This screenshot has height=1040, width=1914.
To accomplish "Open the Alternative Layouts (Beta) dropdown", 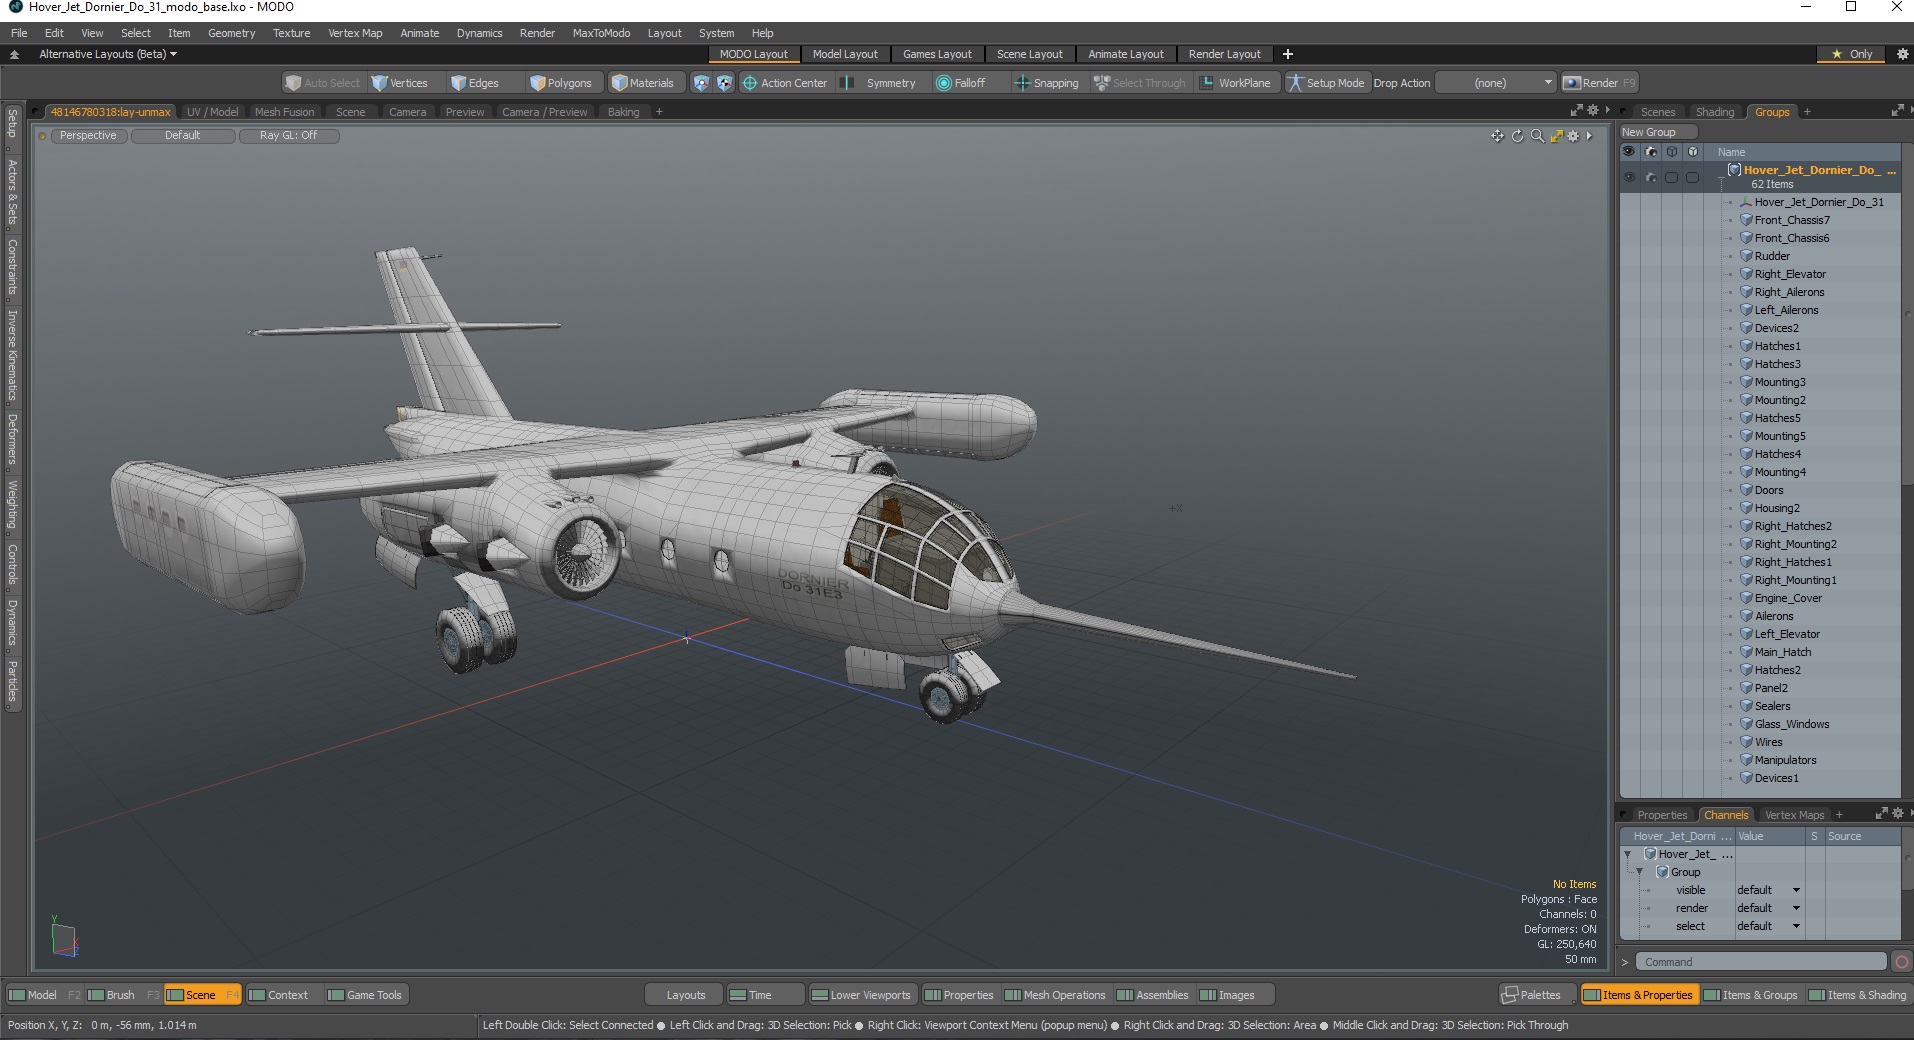I will pos(108,54).
